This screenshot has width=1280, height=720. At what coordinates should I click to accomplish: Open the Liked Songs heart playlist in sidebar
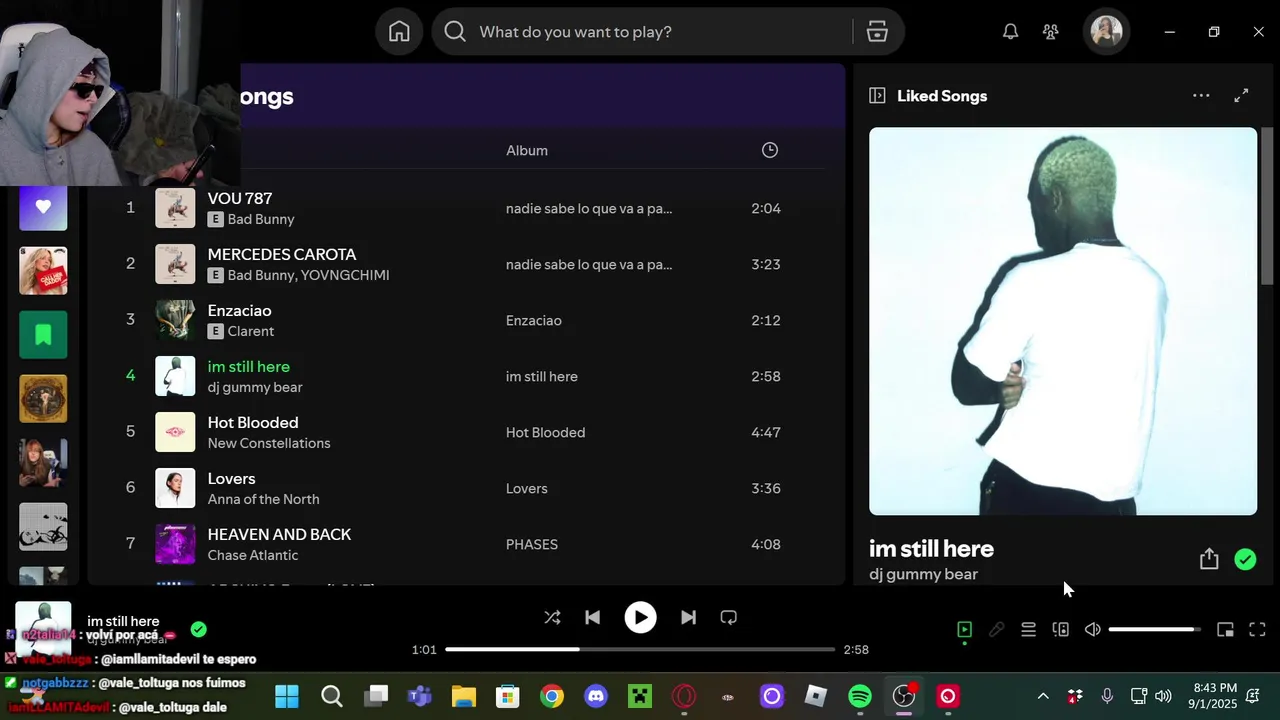tap(43, 207)
